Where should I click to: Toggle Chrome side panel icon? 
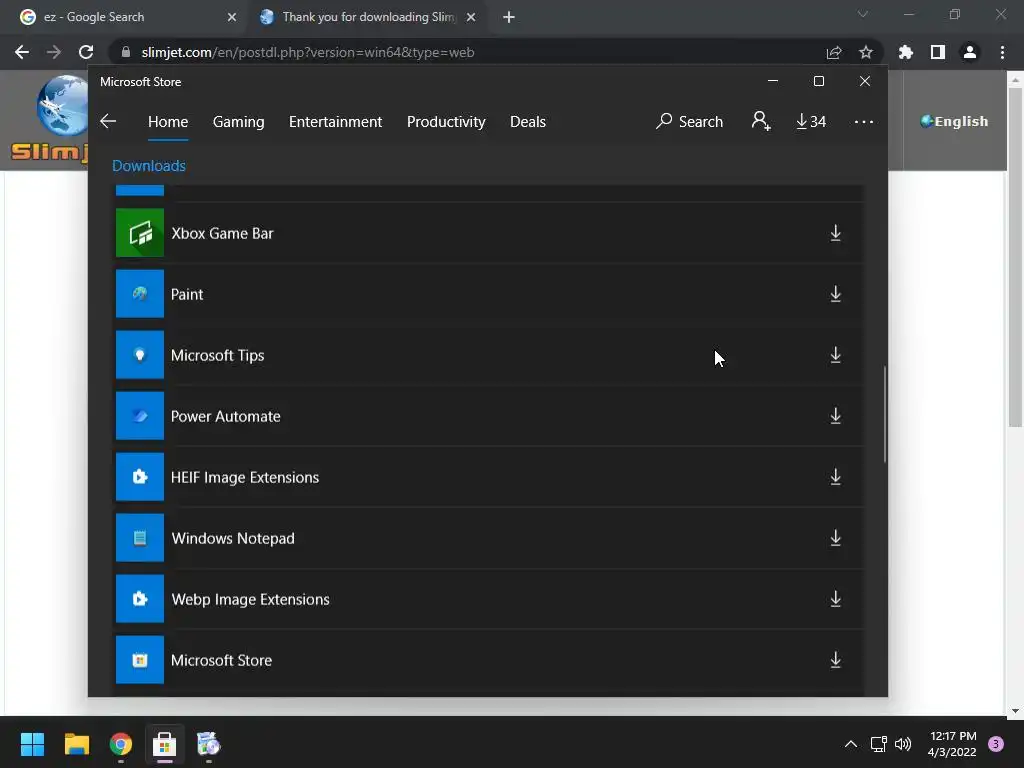pyautogui.click(x=938, y=52)
